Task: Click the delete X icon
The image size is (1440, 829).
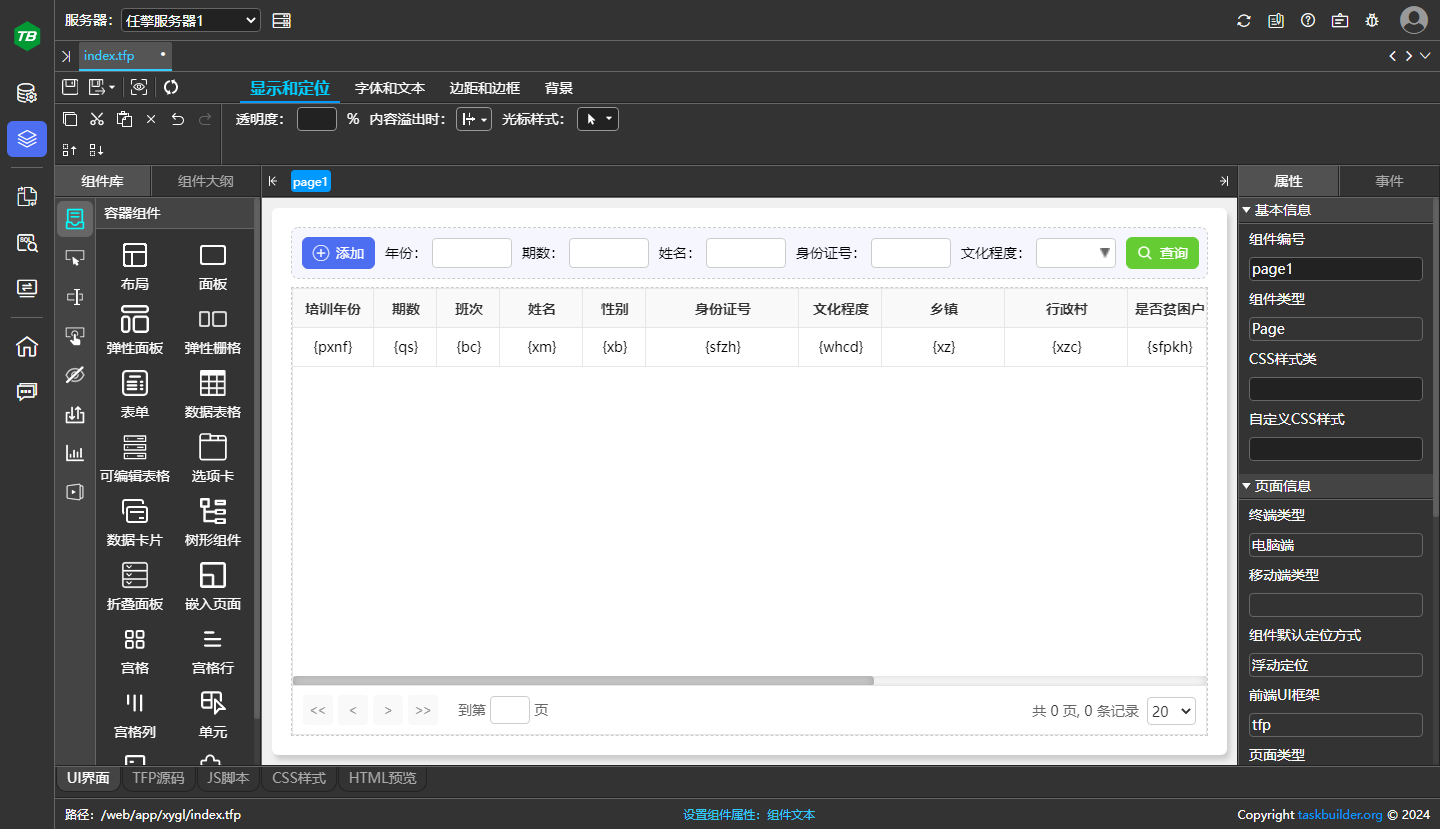Action: point(151,119)
